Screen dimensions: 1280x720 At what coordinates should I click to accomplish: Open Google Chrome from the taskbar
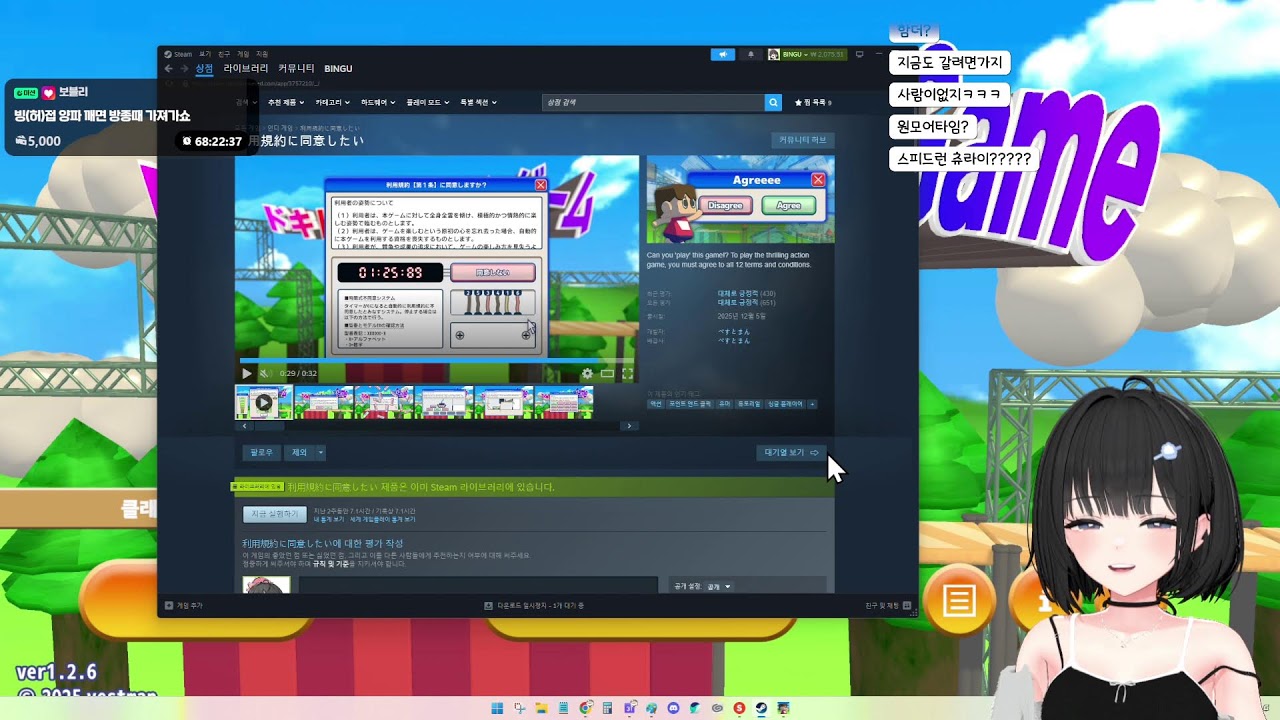coord(586,708)
